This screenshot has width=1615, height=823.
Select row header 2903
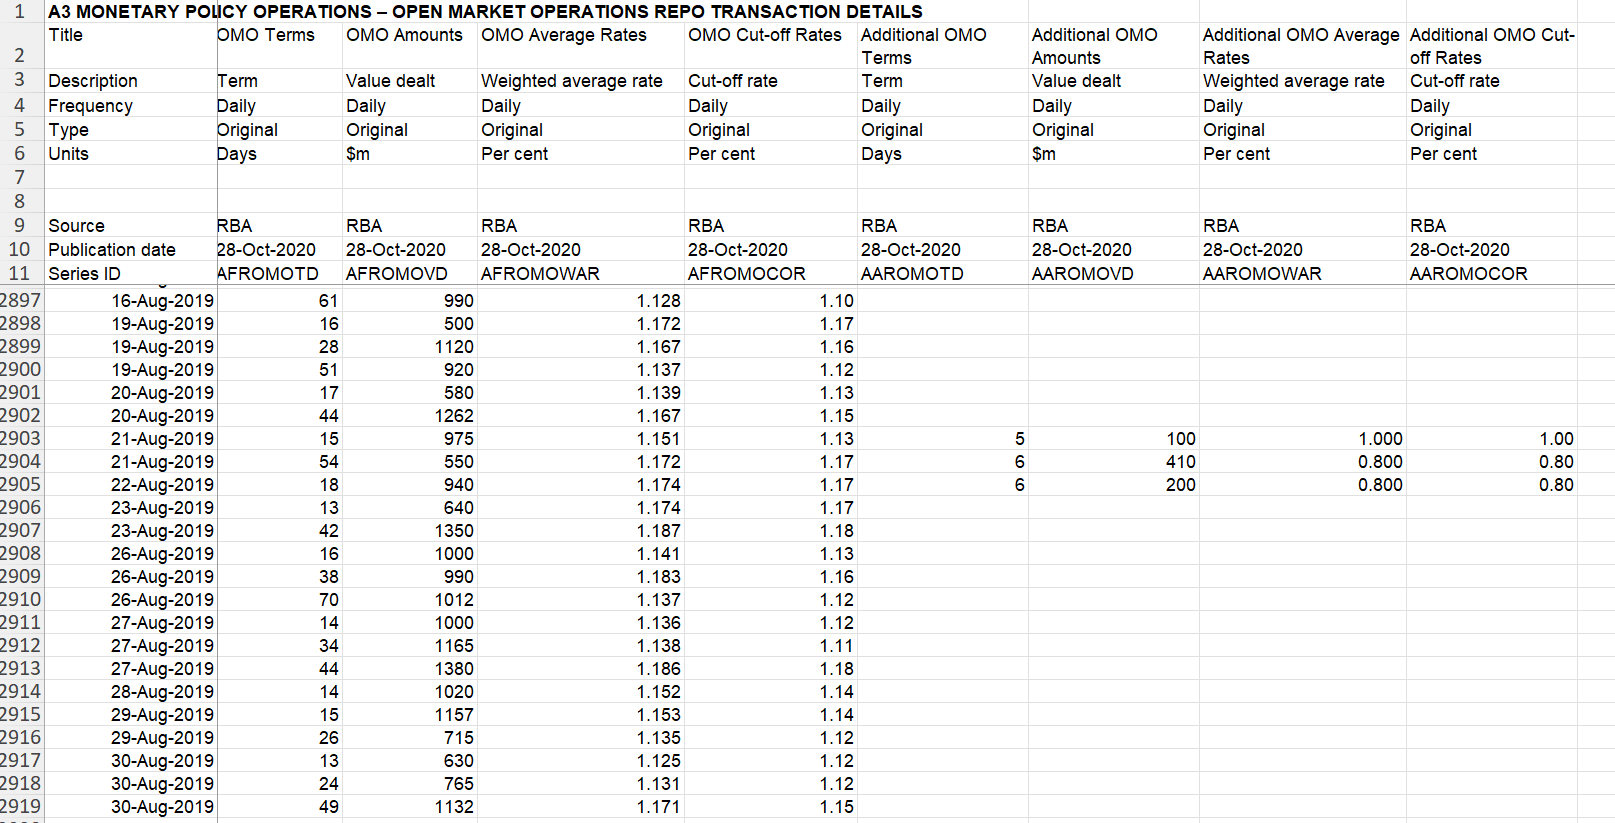point(21,438)
